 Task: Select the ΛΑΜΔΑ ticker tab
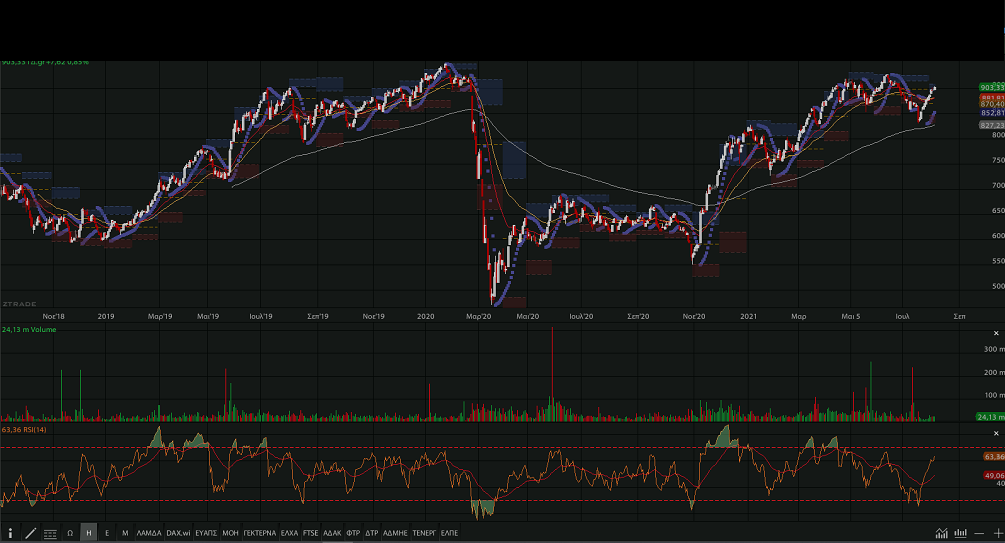tap(148, 534)
